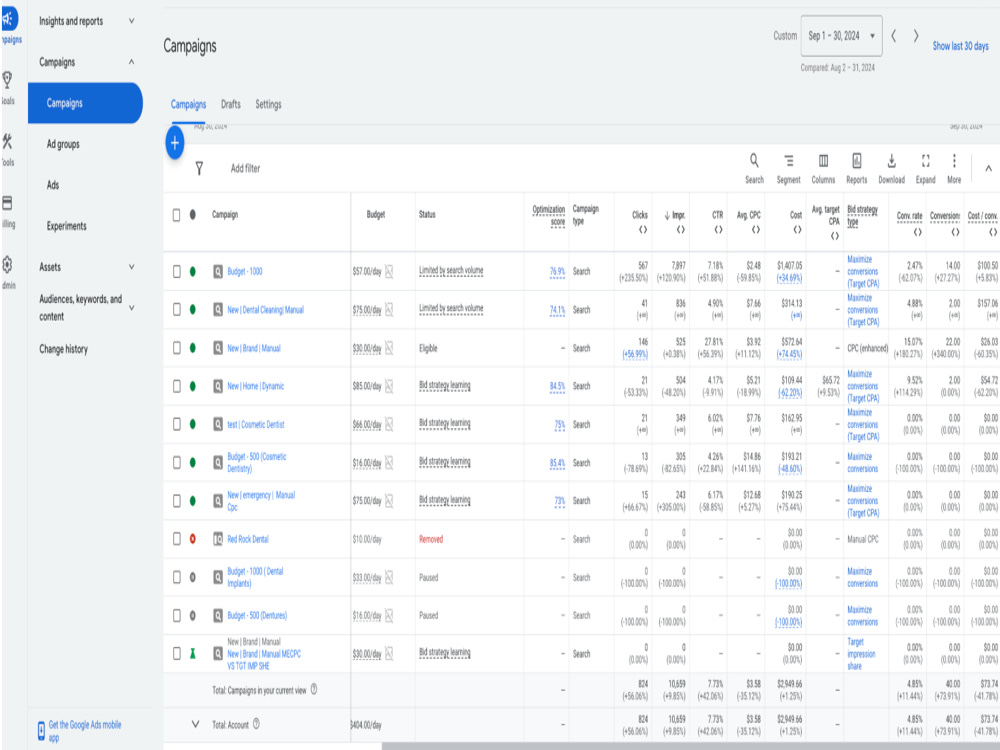Click the red removed status icon of Red Rock Dental
Viewport: 1000px width, 750px height.
pyautogui.click(x=193, y=539)
